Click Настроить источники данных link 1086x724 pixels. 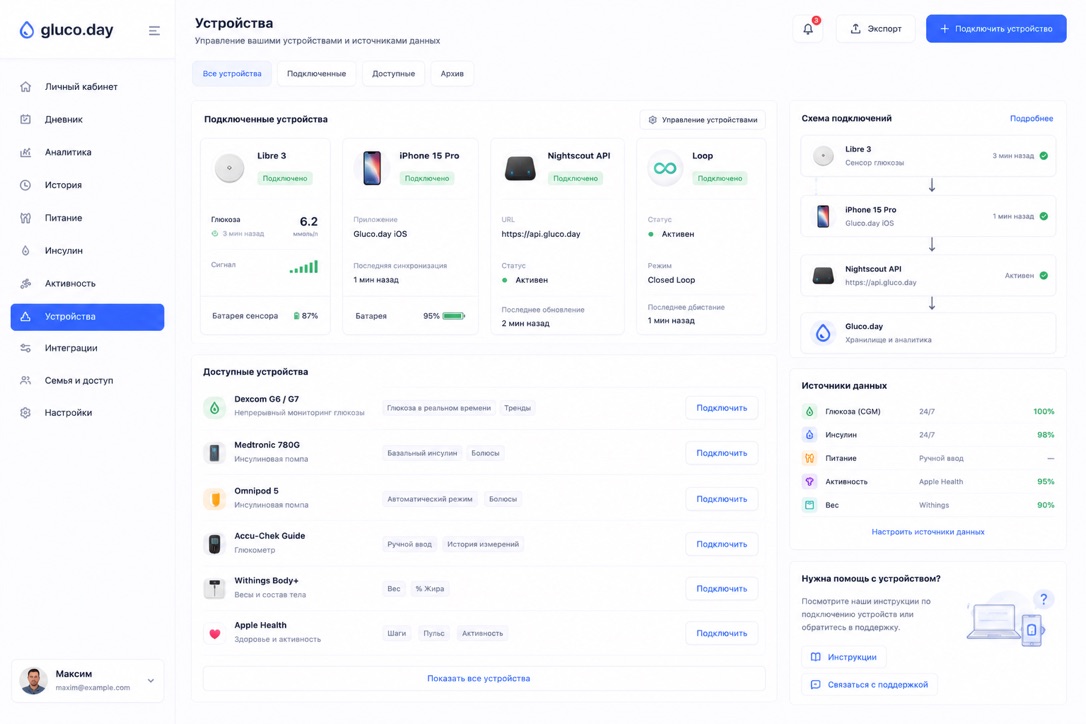pyautogui.click(x=928, y=532)
